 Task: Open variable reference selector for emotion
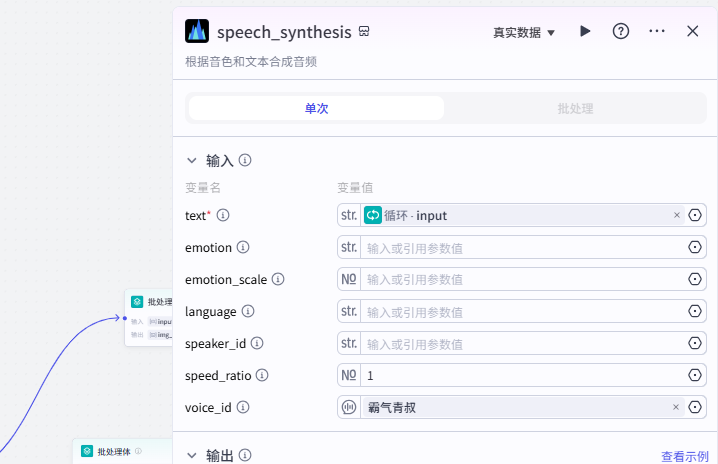[695, 247]
